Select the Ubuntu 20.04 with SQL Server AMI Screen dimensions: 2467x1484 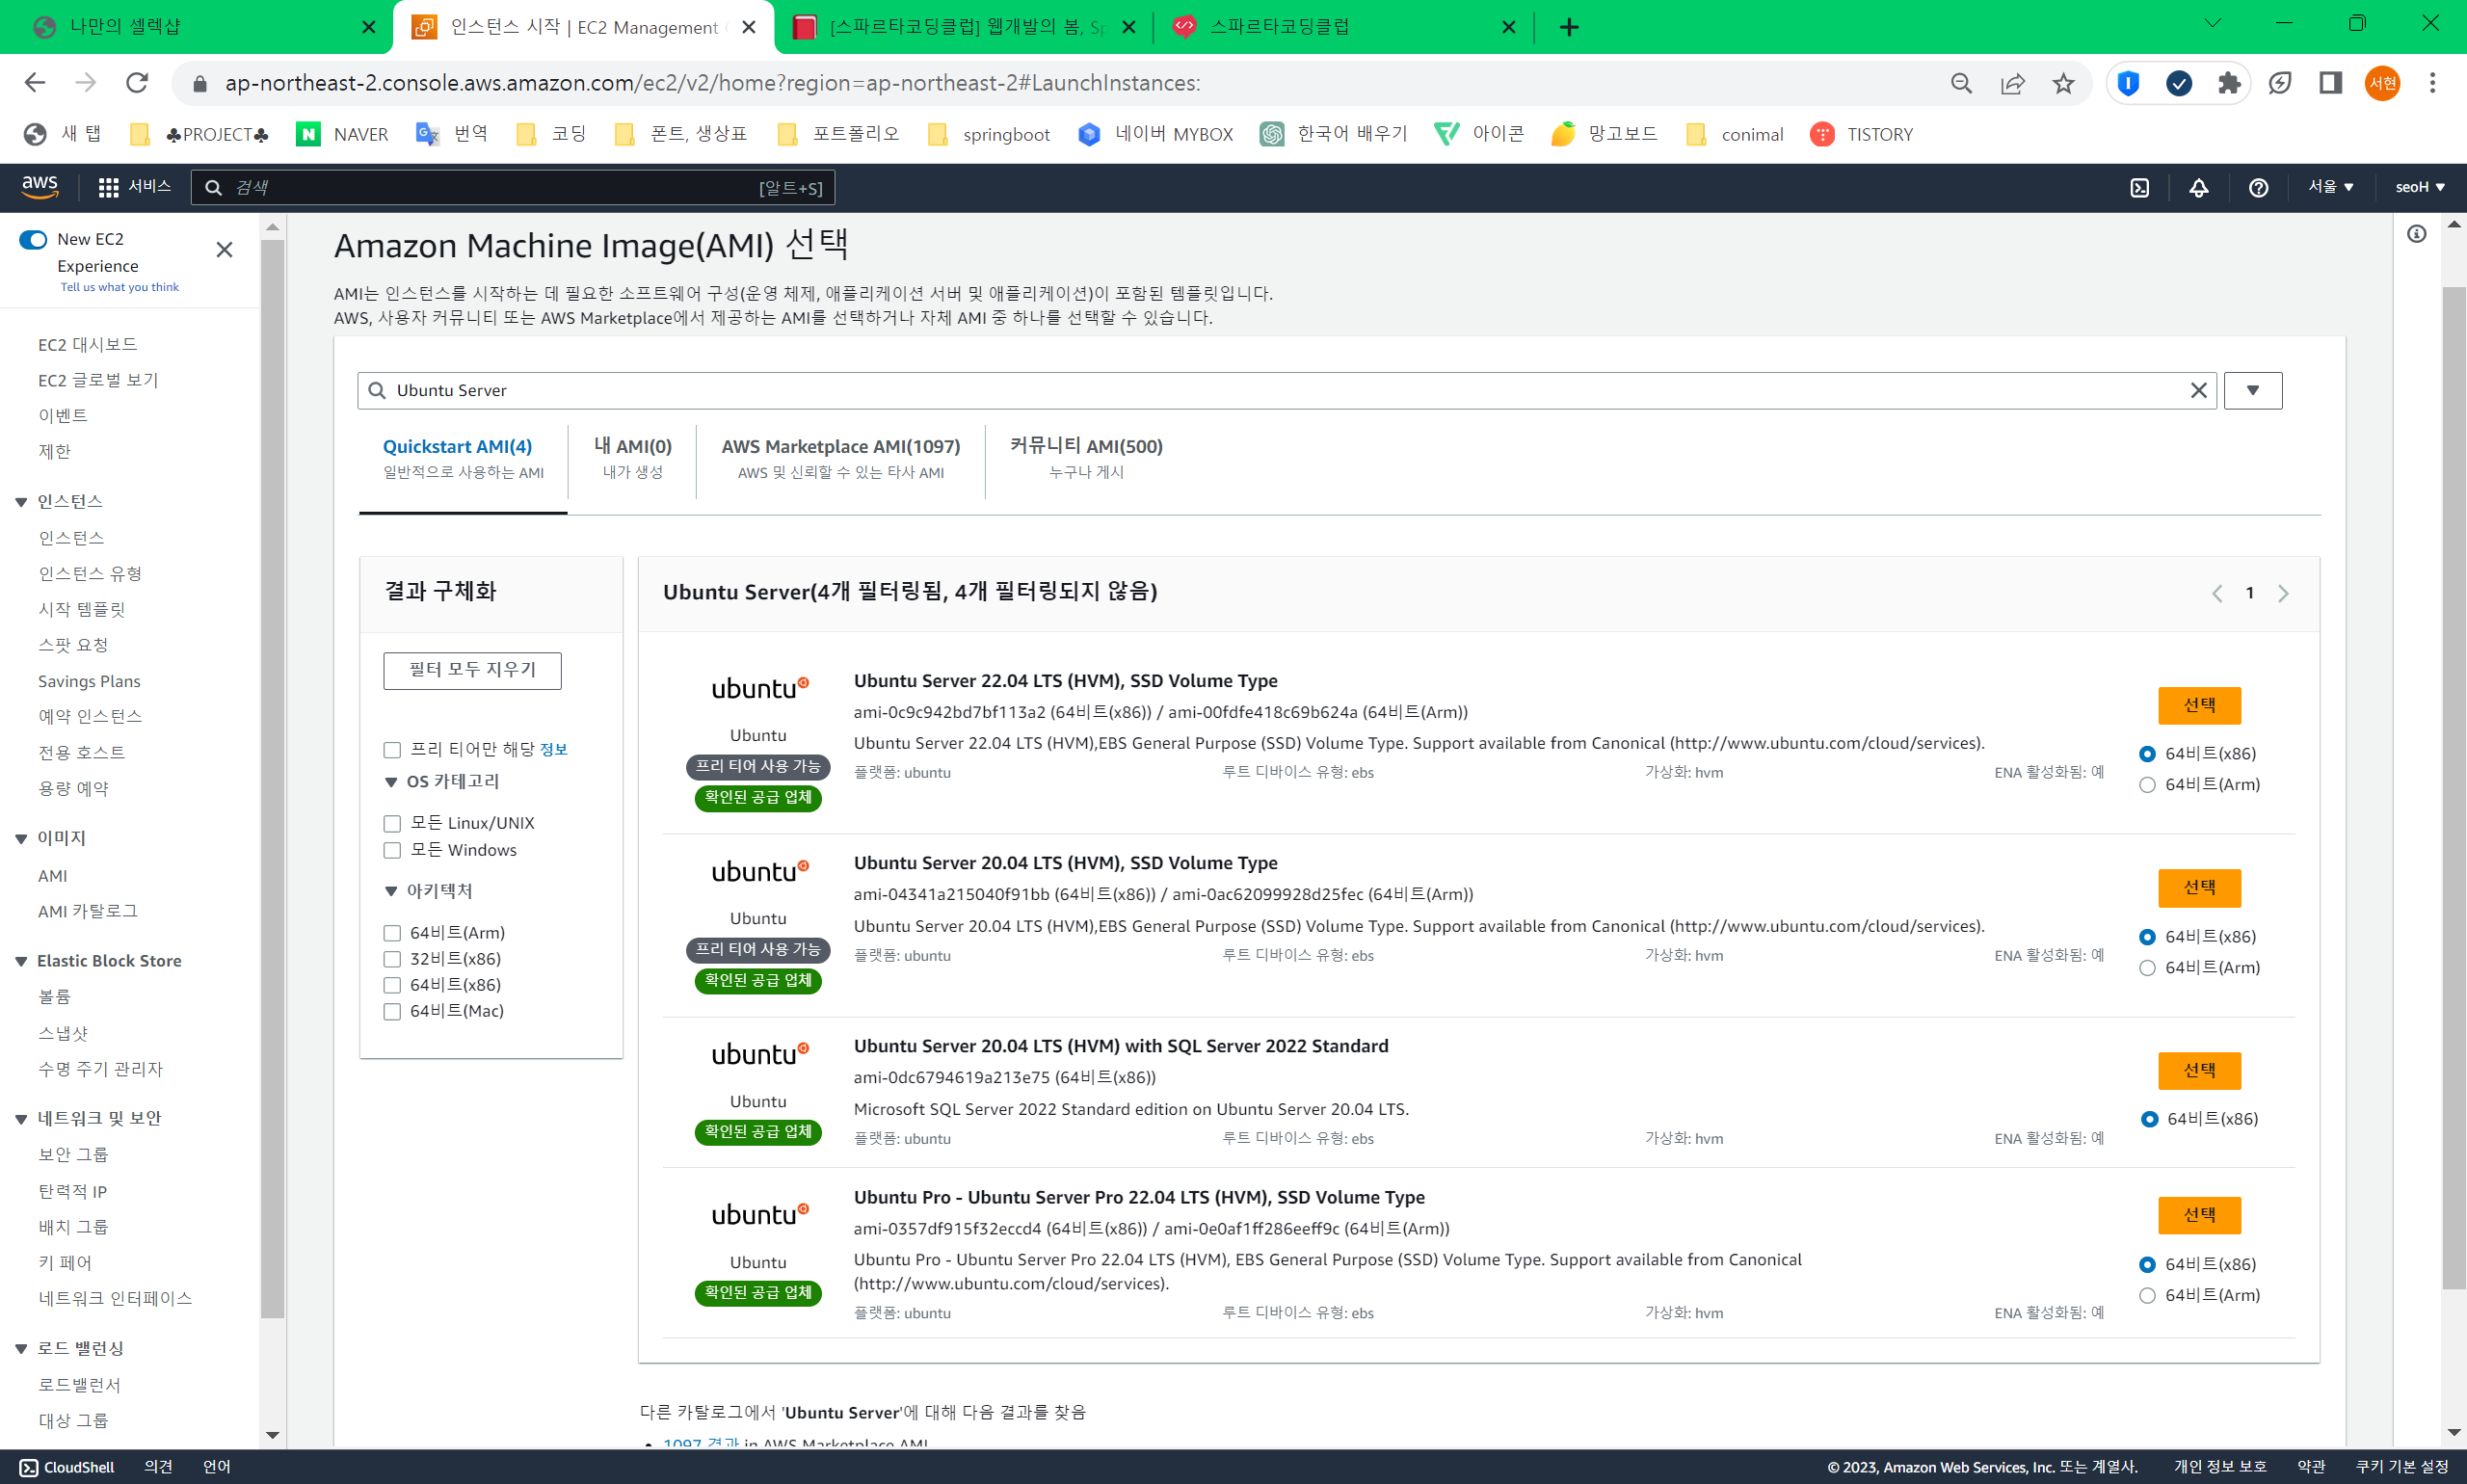coord(2199,1071)
